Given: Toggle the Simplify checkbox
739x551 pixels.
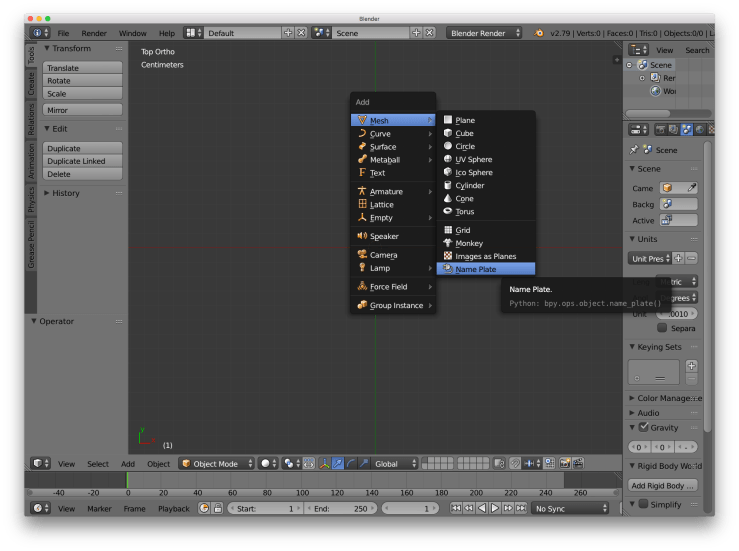Looking at the screenshot, I should [x=643, y=504].
